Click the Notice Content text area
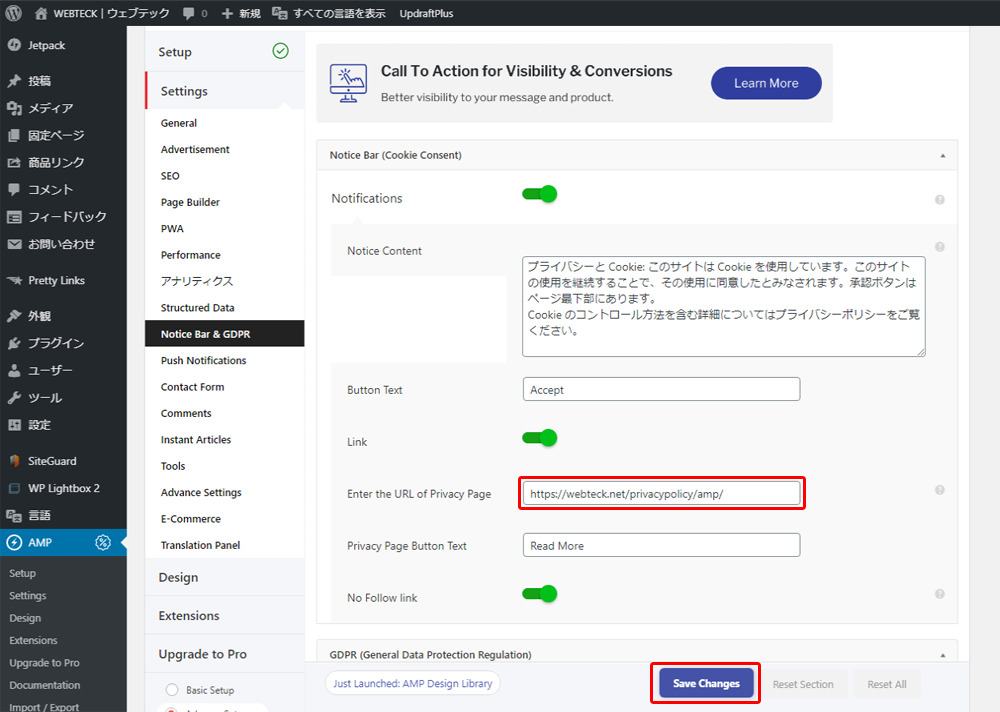This screenshot has height=712, width=1000. (x=724, y=306)
